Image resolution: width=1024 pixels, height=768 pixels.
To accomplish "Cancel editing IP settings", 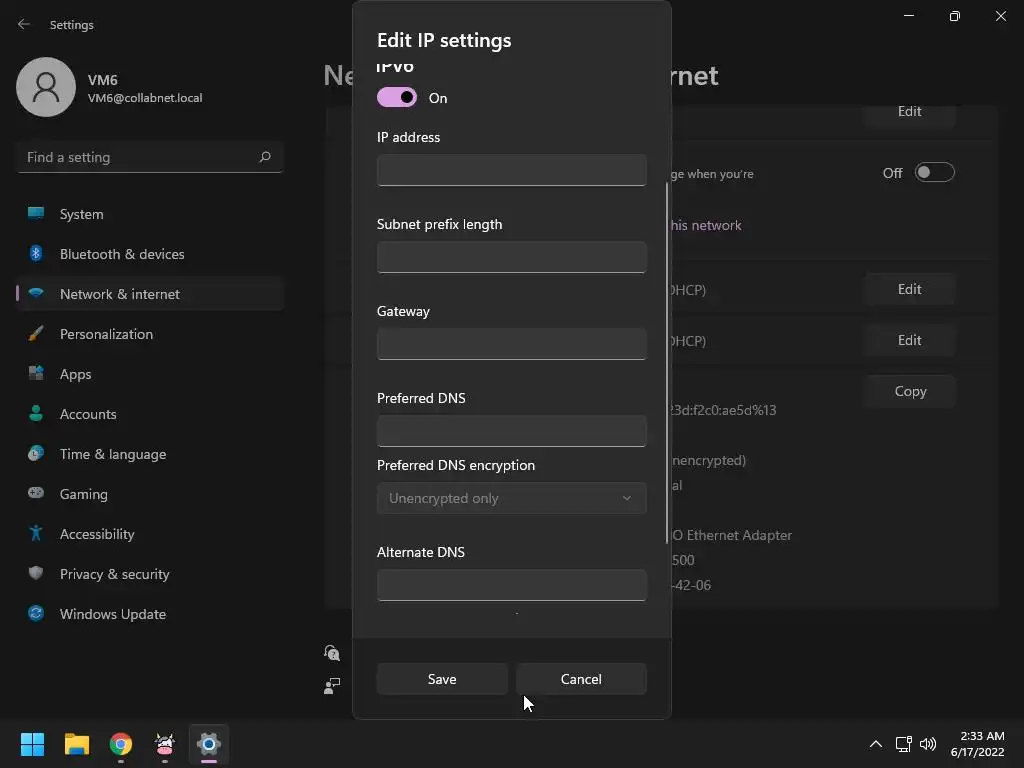I will point(581,679).
